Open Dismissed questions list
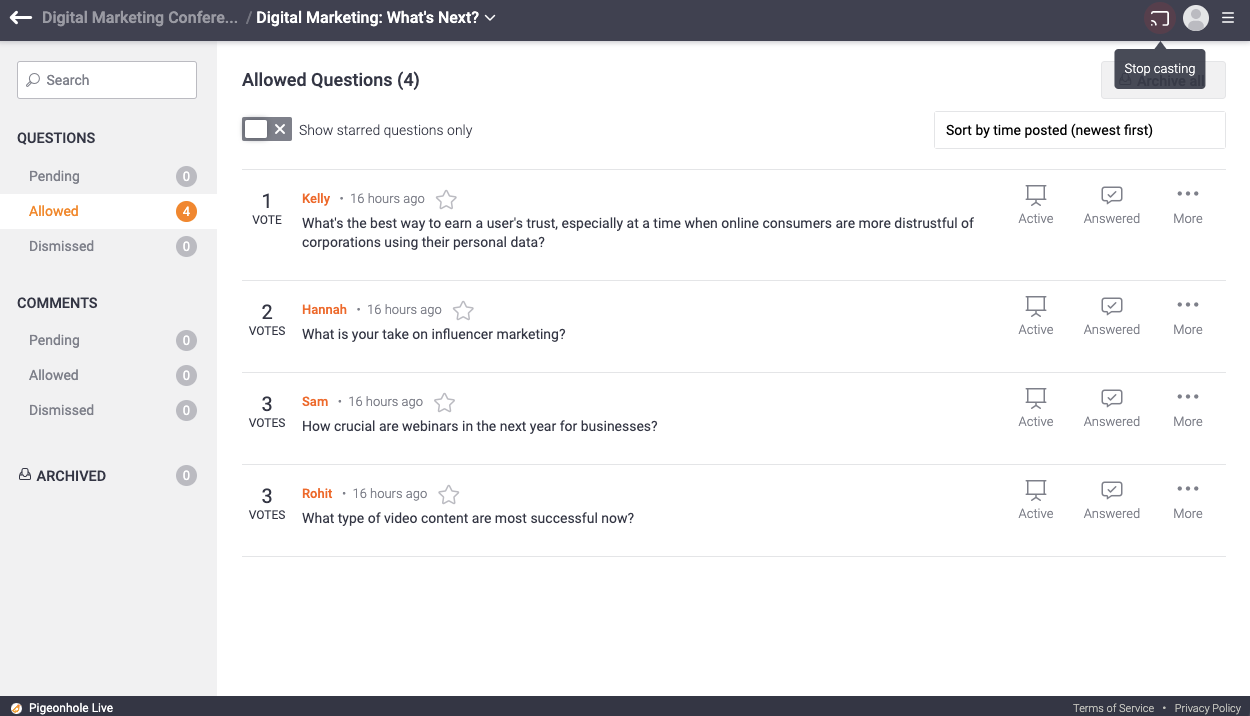The width and height of the screenshot is (1250, 716). [61, 246]
